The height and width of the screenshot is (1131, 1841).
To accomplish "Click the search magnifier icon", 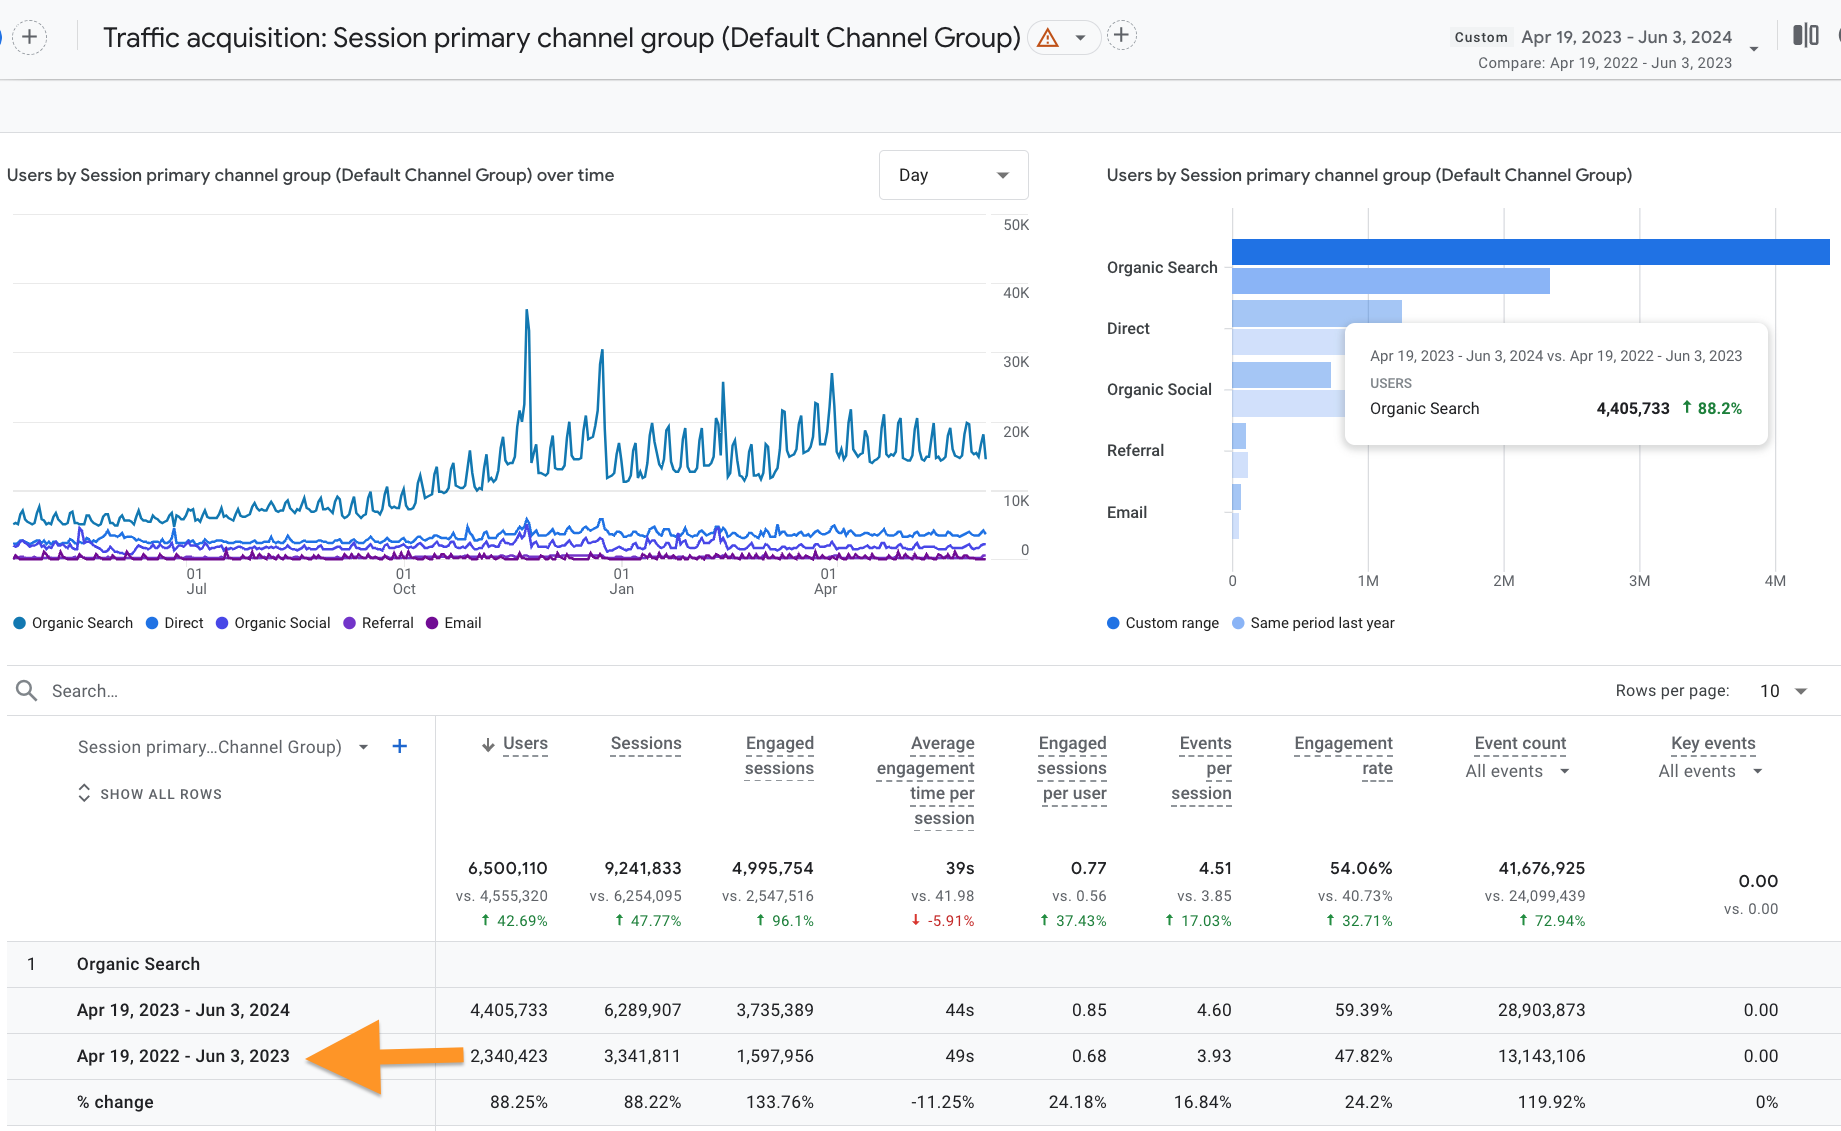I will [26, 691].
